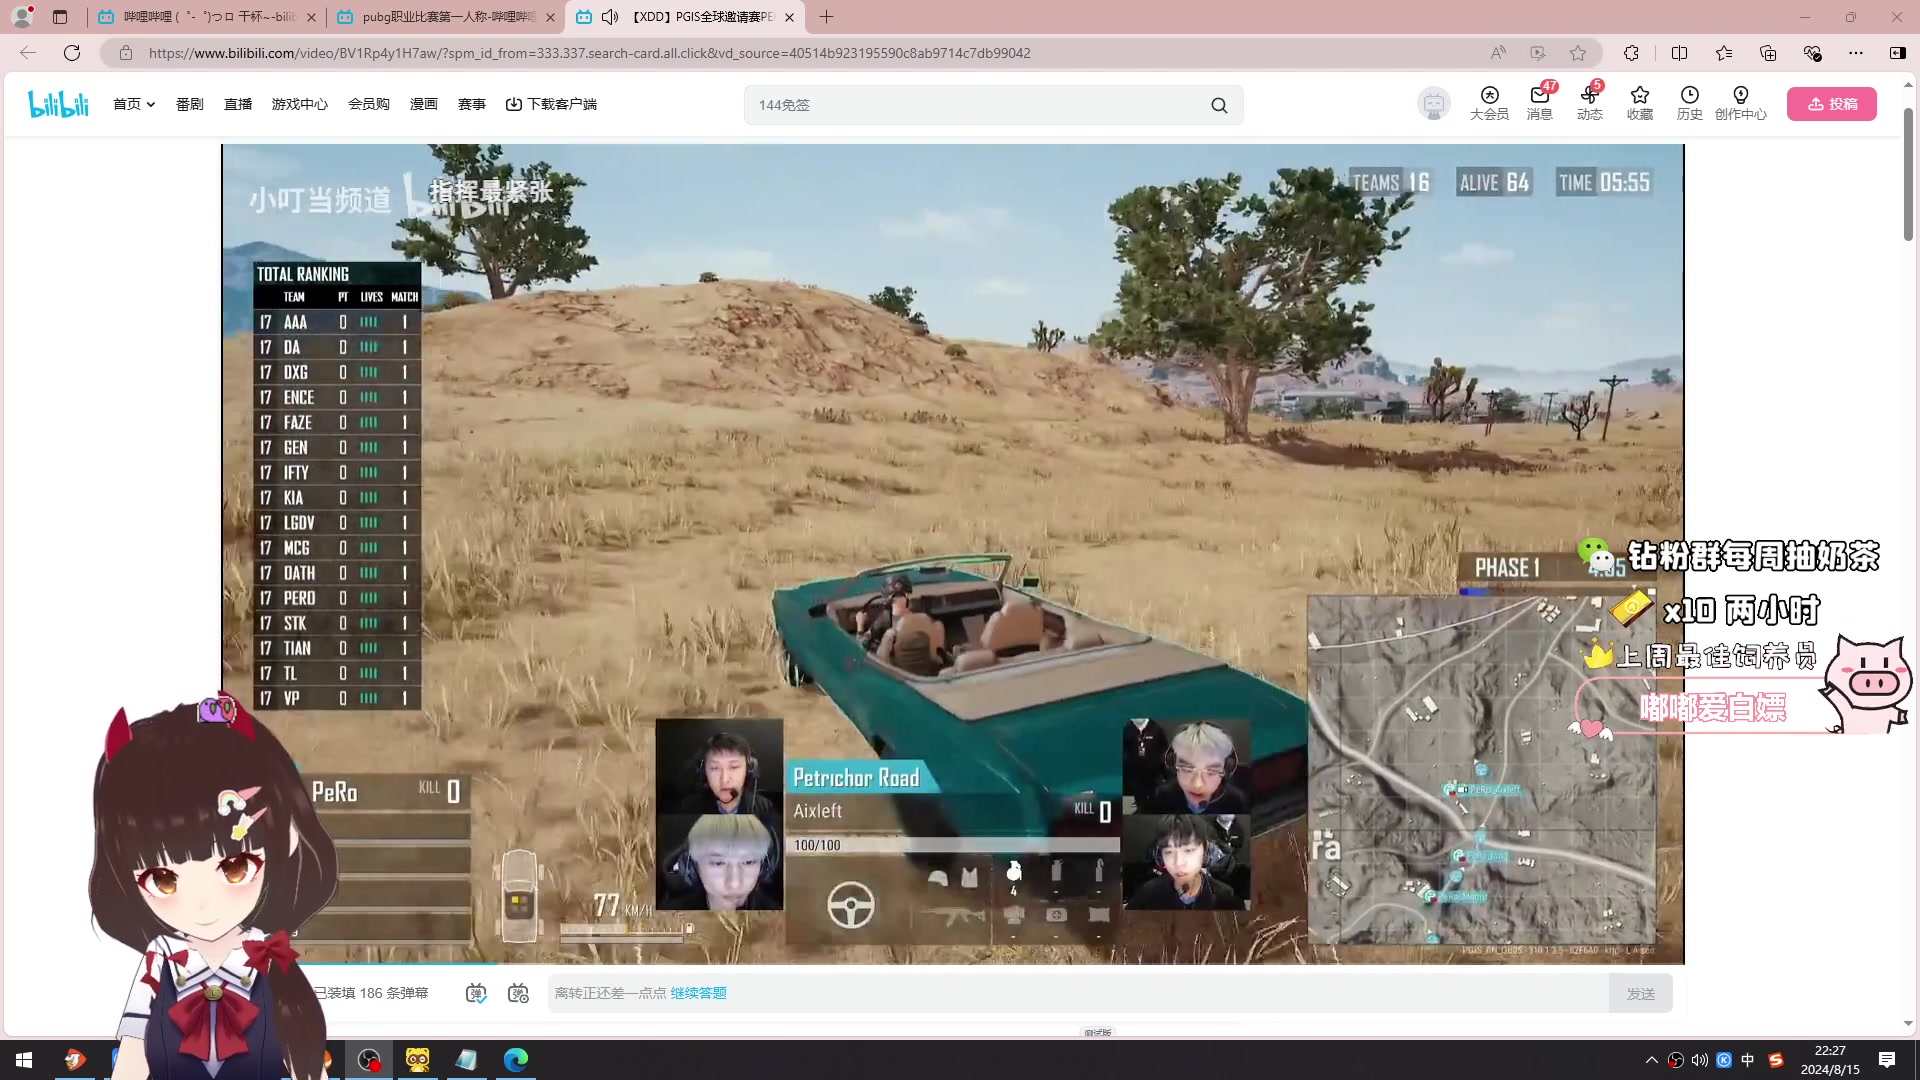Click the 下载客户端 download link
Screen dimensions: 1920x1080
pos(551,104)
